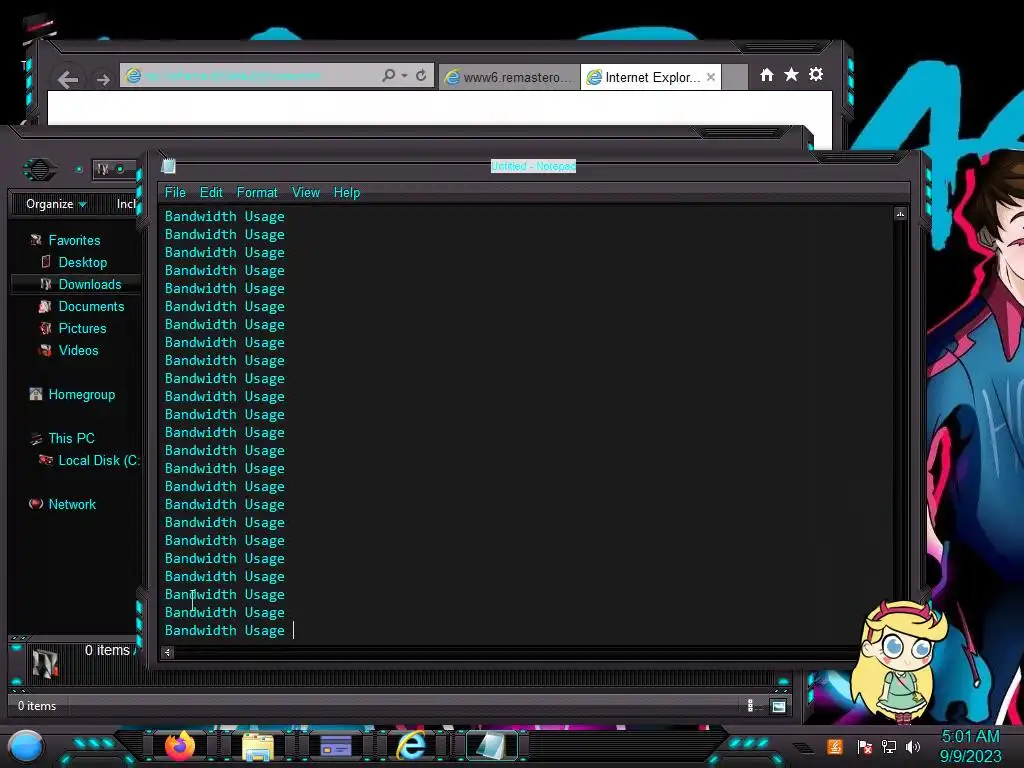Open Pictures in Explorer sidebar
The image size is (1024, 768).
pyautogui.click(x=82, y=328)
